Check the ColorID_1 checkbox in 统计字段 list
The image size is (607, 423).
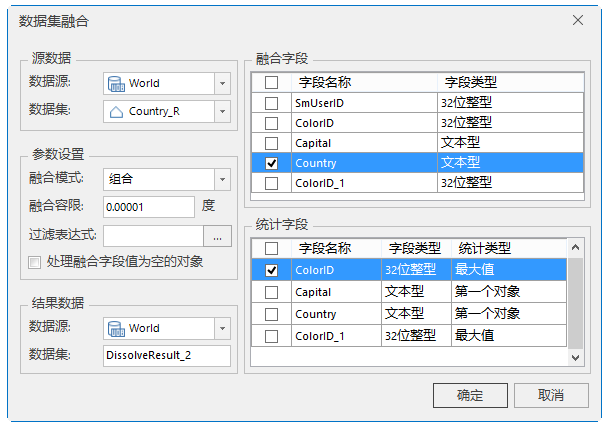(271, 336)
